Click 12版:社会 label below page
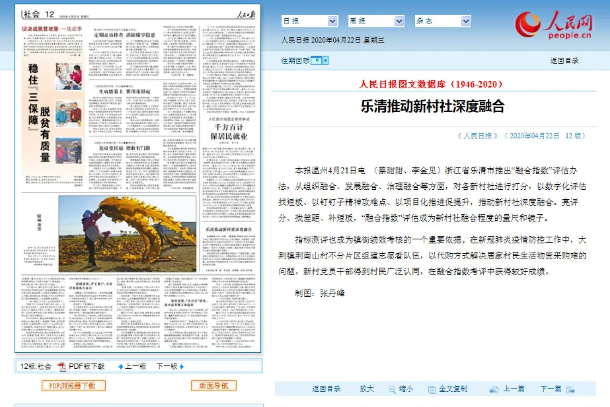The width and height of the screenshot is (610, 407). click(35, 366)
